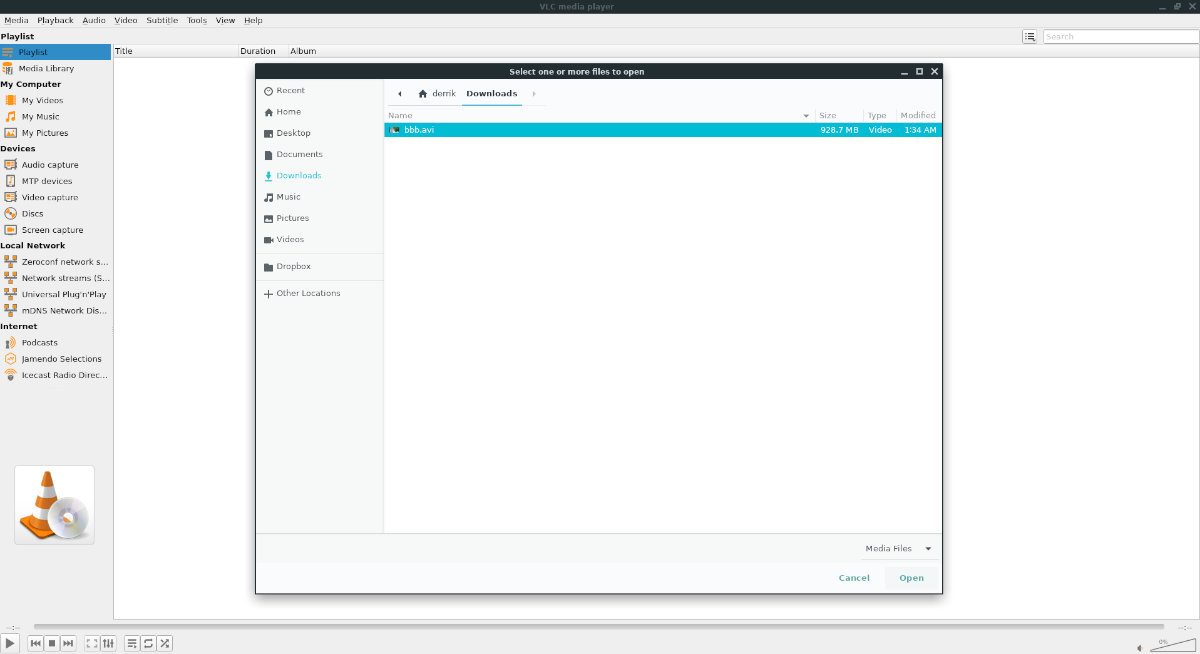Image resolution: width=1200 pixels, height=654 pixels.
Task: Open the Playback menu
Action: 55,20
